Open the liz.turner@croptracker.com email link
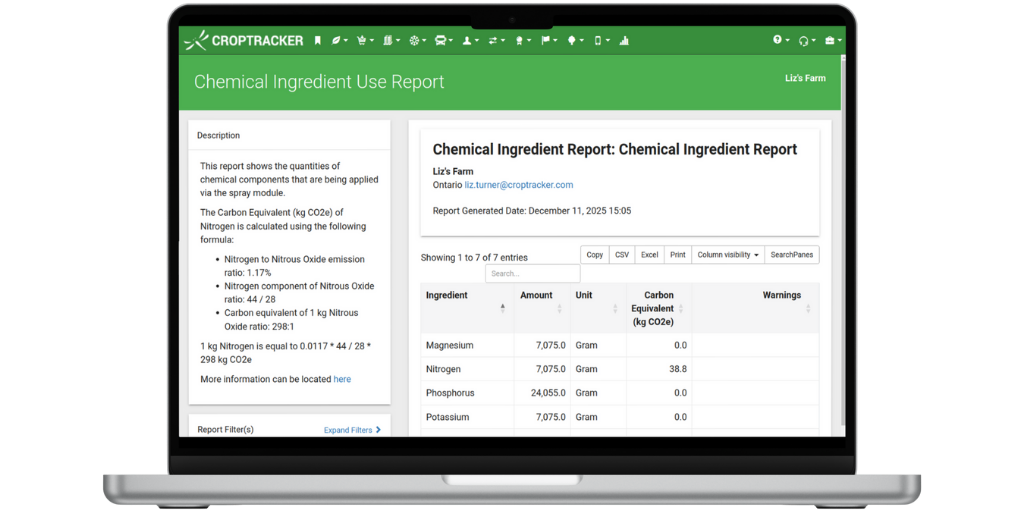 tap(518, 185)
